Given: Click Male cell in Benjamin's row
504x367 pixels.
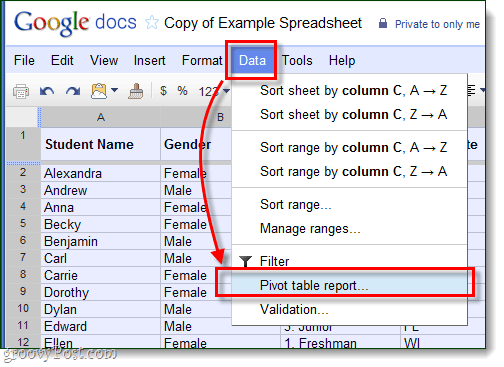Looking at the screenshot, I should [x=196, y=241].
